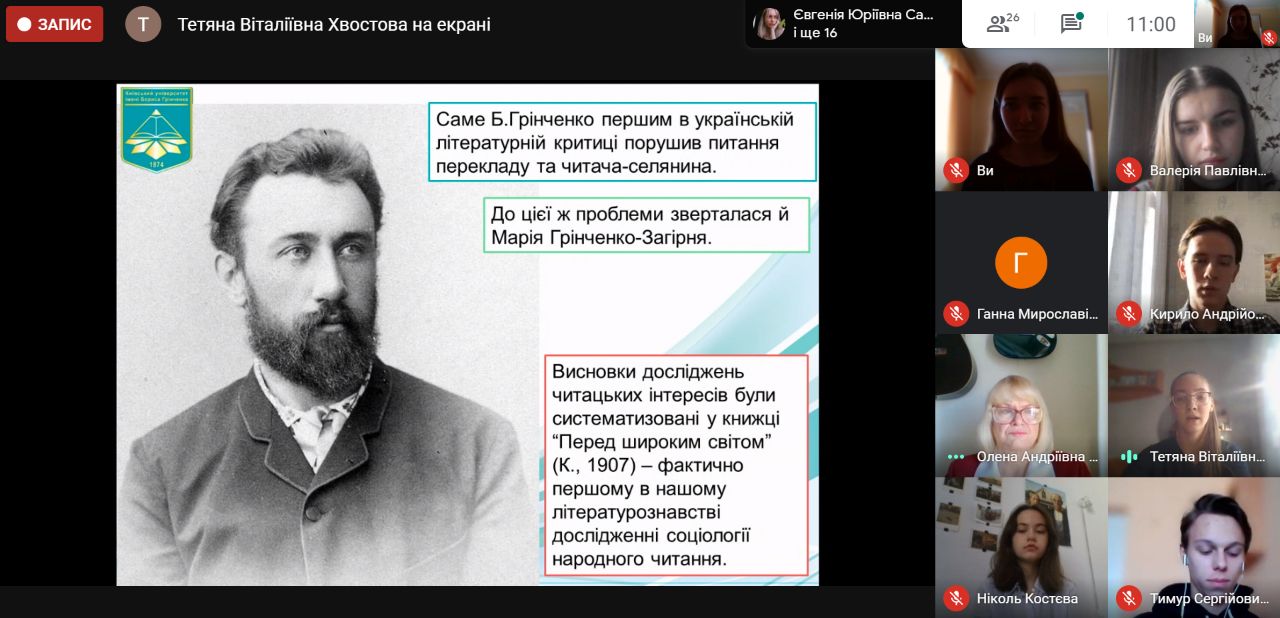Click the muted mic icon on Кирило Андрійович tile

(1129, 314)
